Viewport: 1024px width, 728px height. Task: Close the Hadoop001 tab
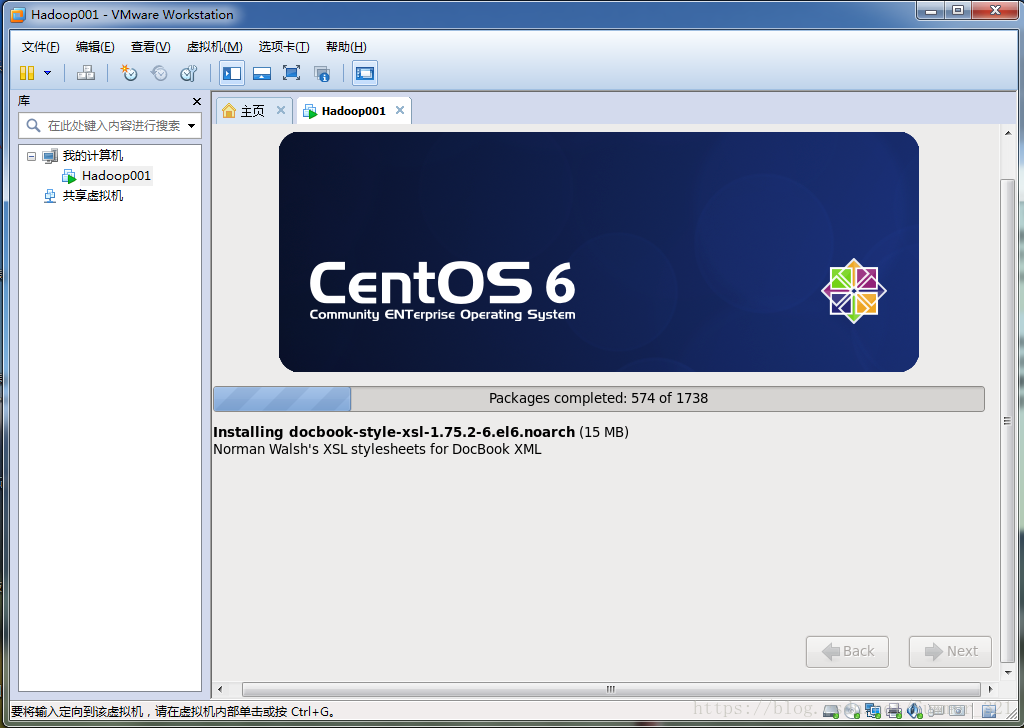[x=400, y=110]
